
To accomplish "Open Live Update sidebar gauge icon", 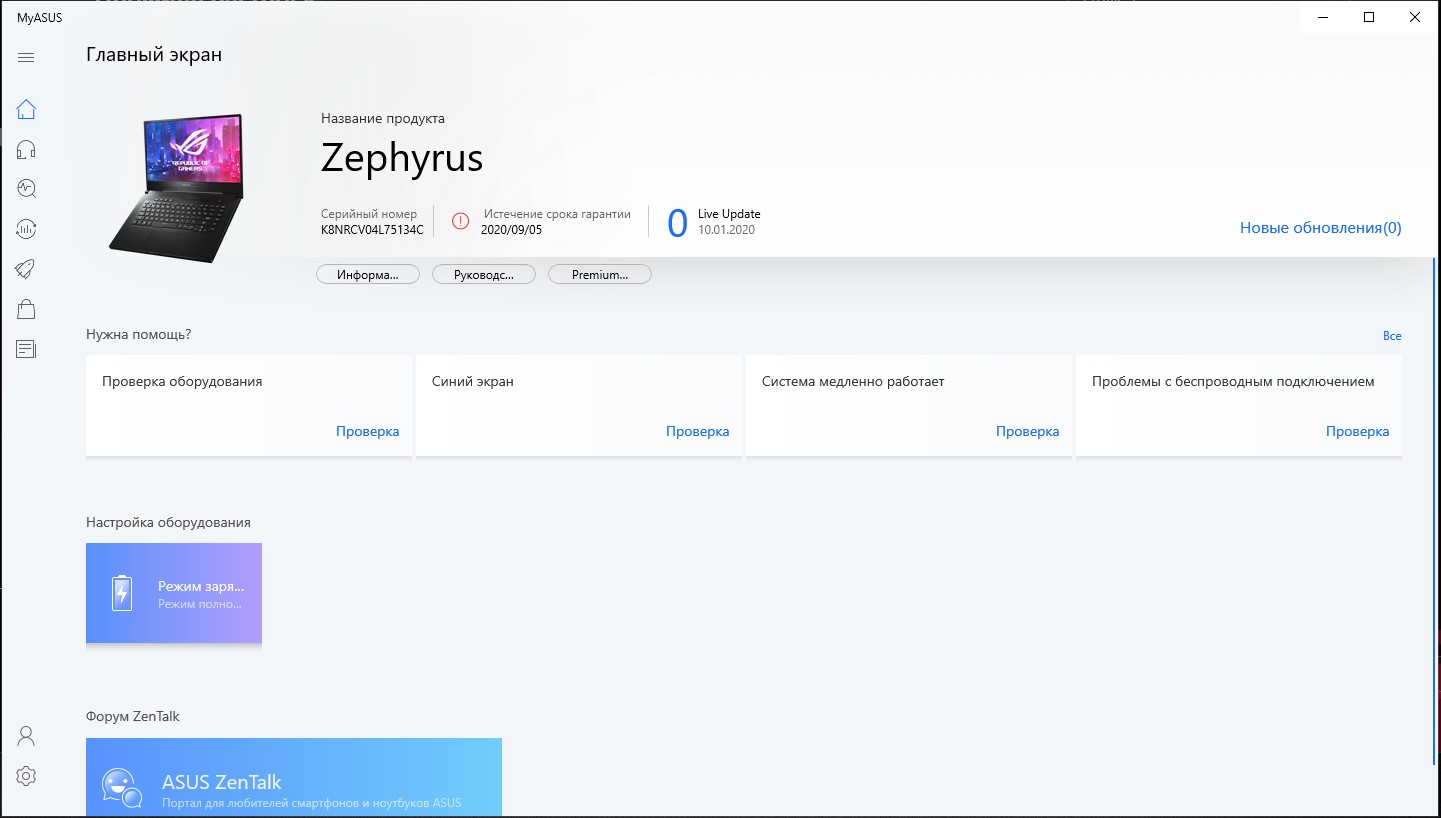I will pyautogui.click(x=27, y=229).
